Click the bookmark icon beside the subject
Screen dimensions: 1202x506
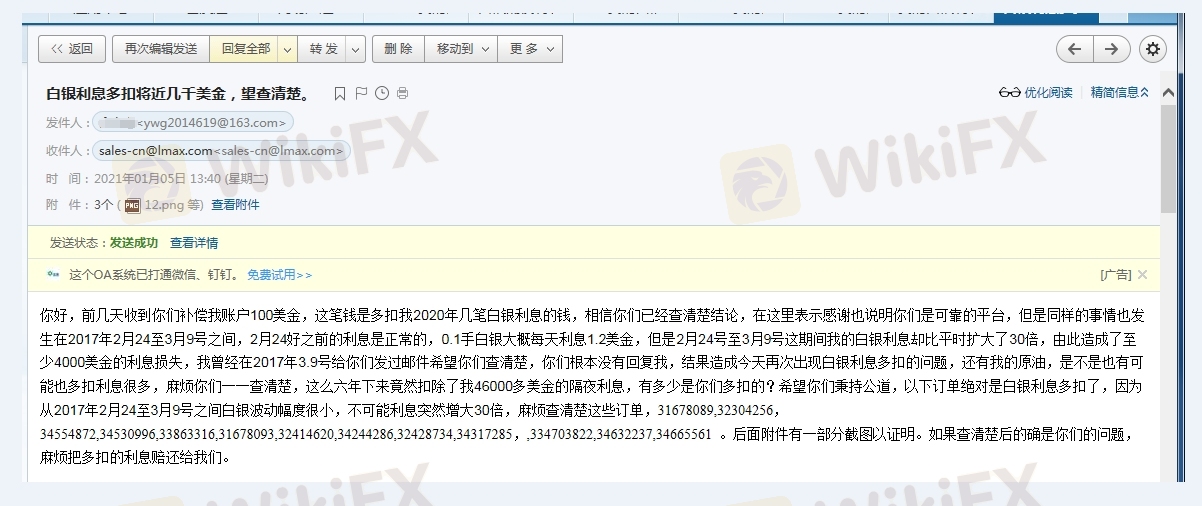tap(340, 94)
